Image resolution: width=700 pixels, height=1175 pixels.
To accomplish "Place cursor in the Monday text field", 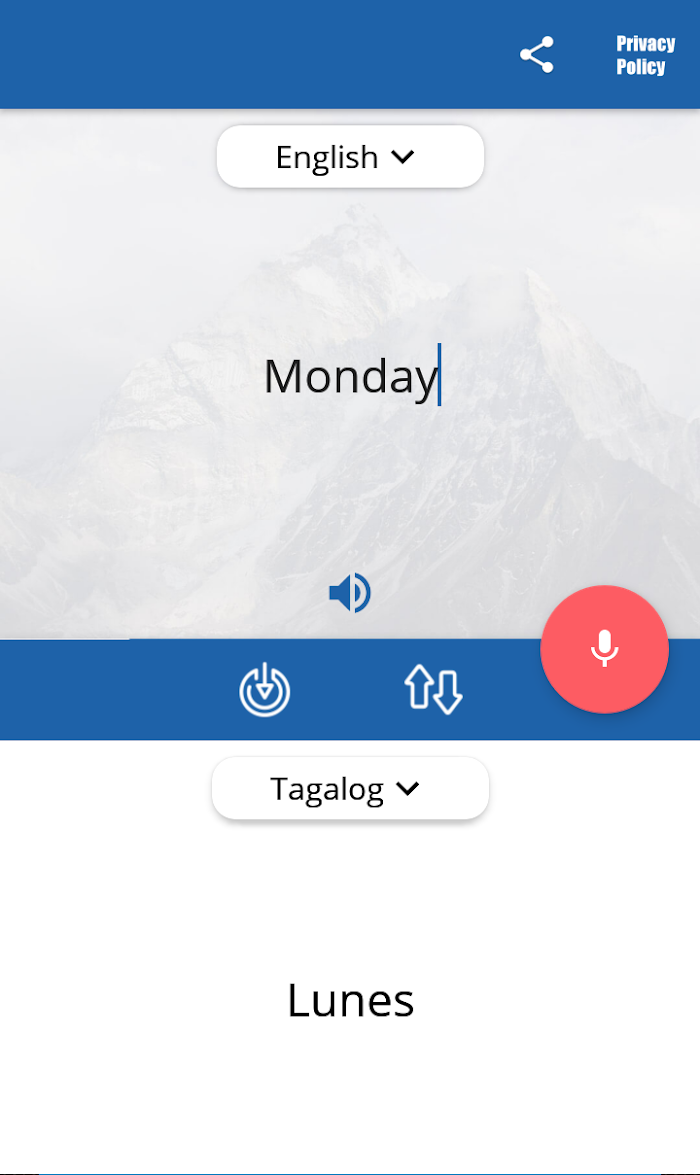I will point(350,375).
